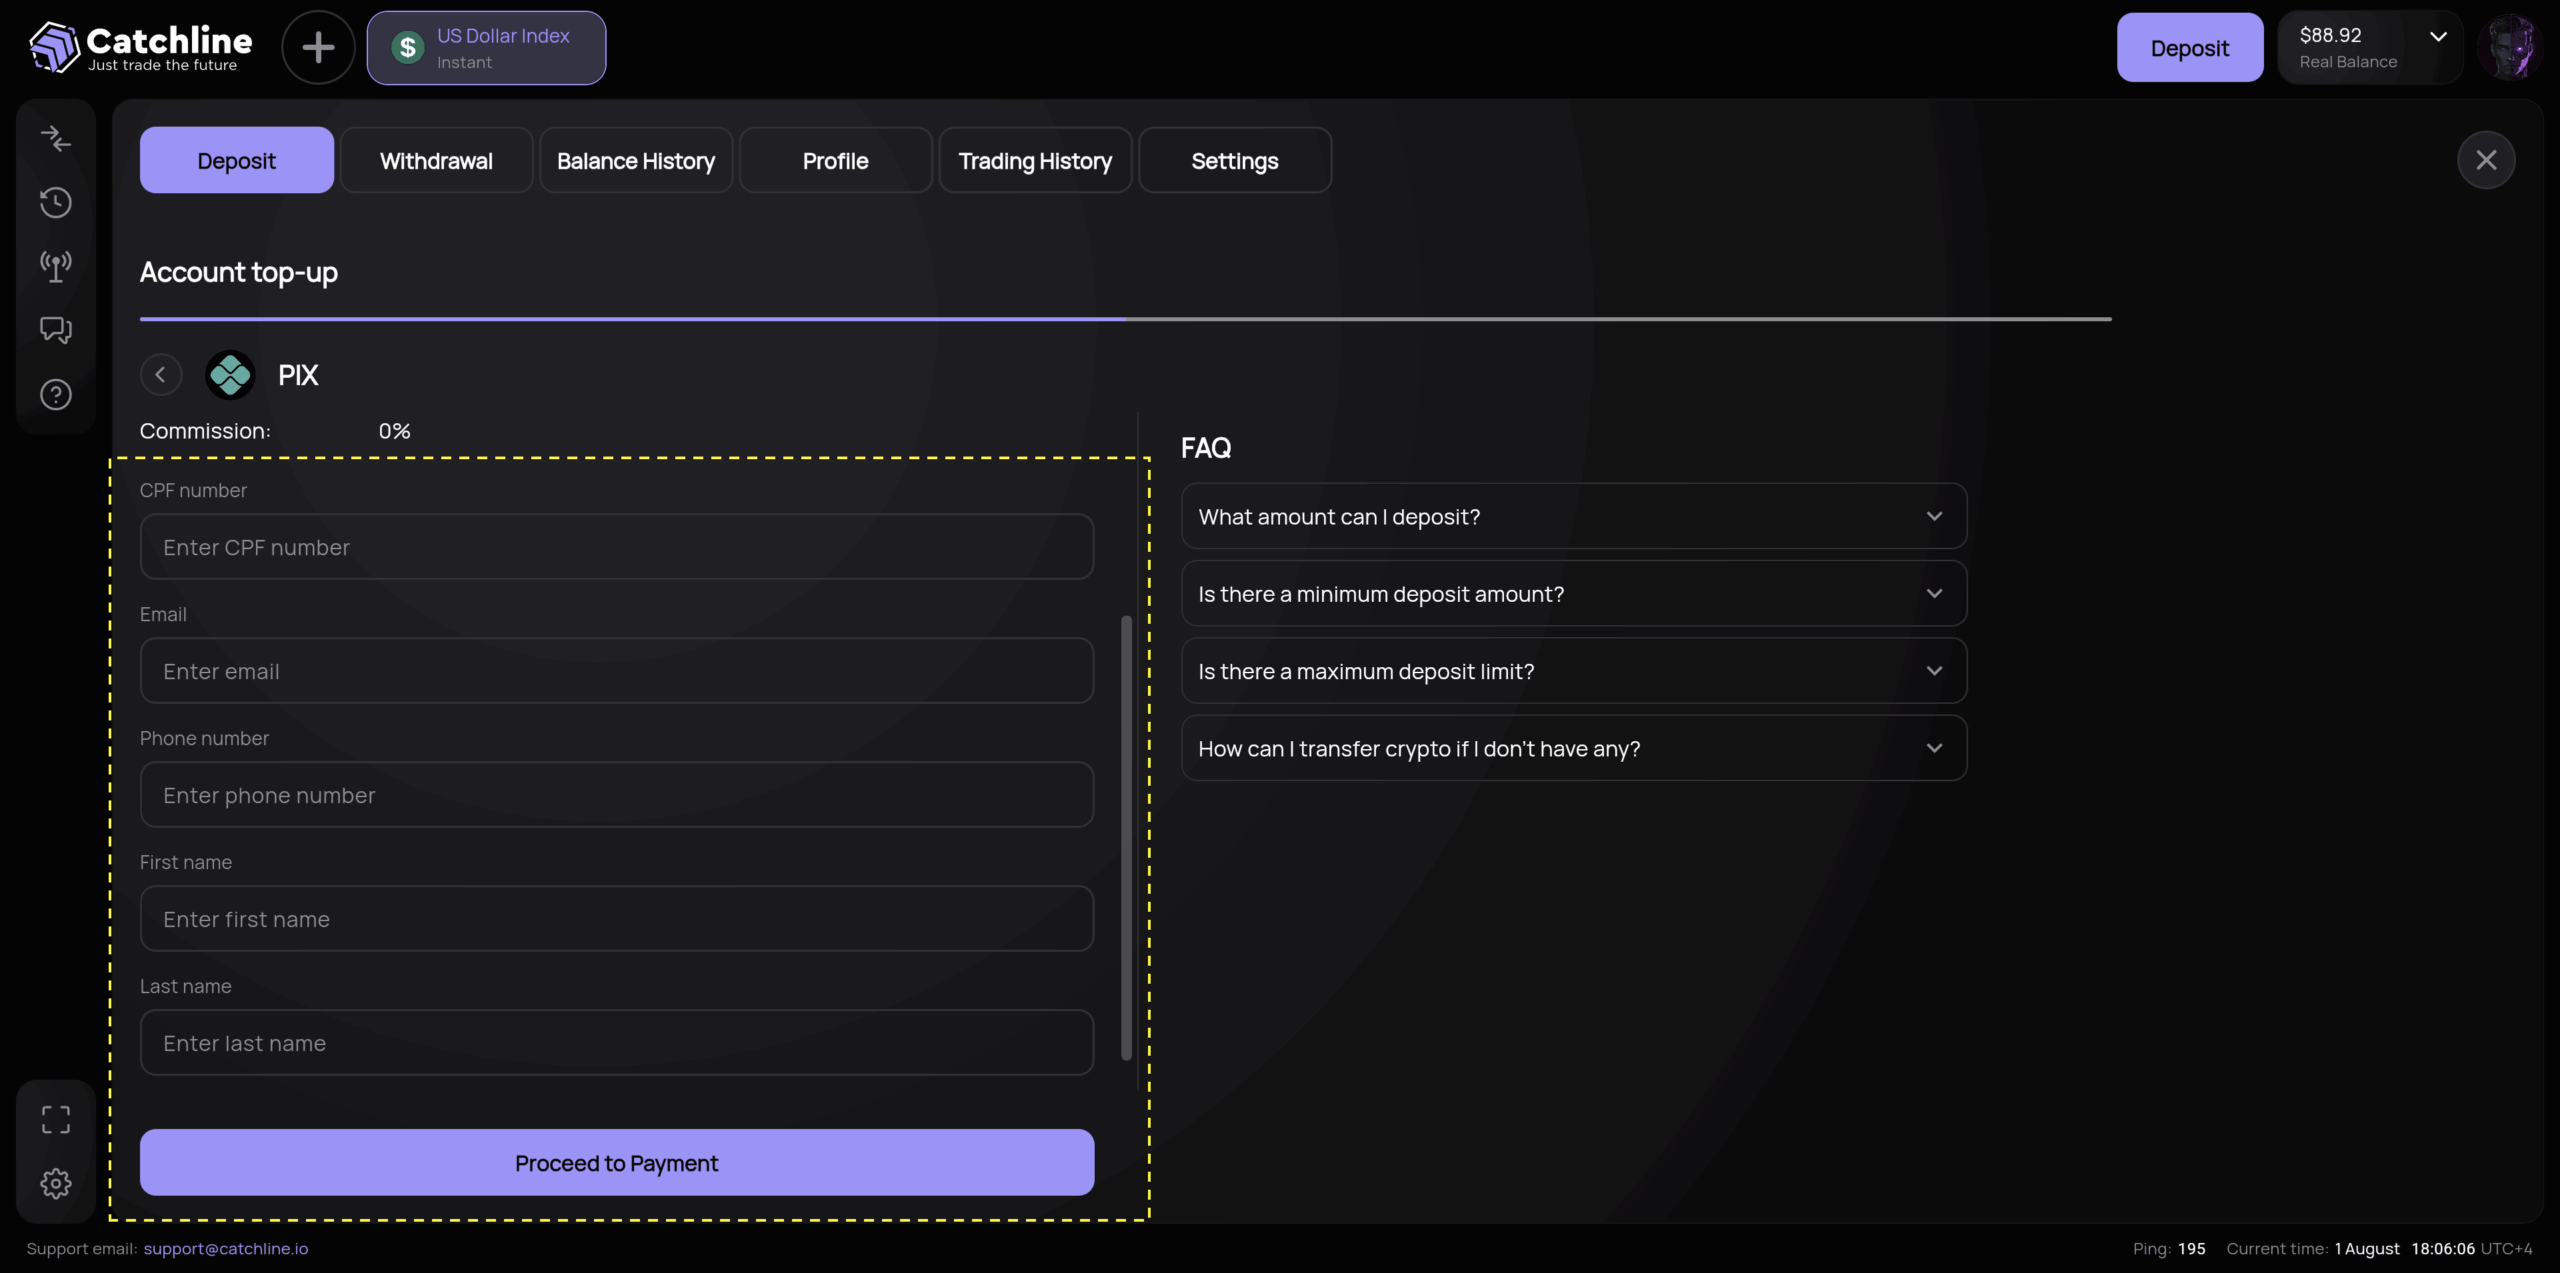The image size is (2560, 1273).
Task: Switch to the Deposit tab
Action: pos(237,160)
